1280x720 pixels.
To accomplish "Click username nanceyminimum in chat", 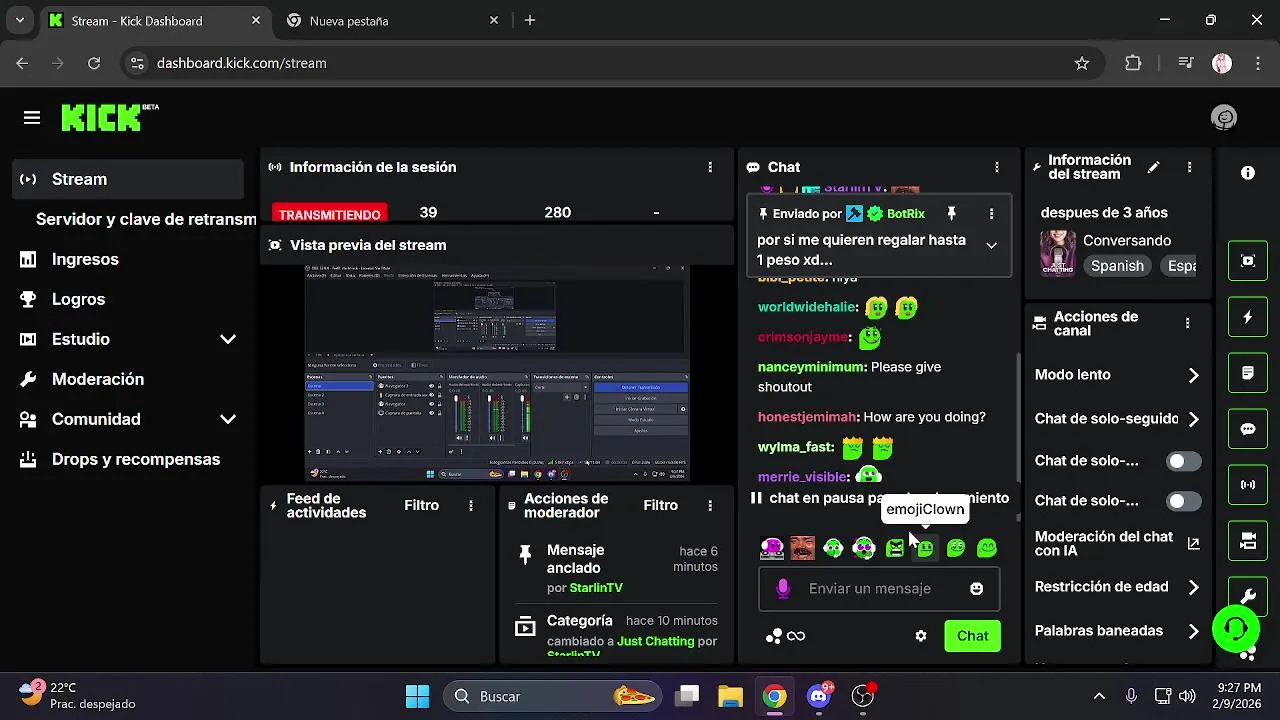I will 811,367.
